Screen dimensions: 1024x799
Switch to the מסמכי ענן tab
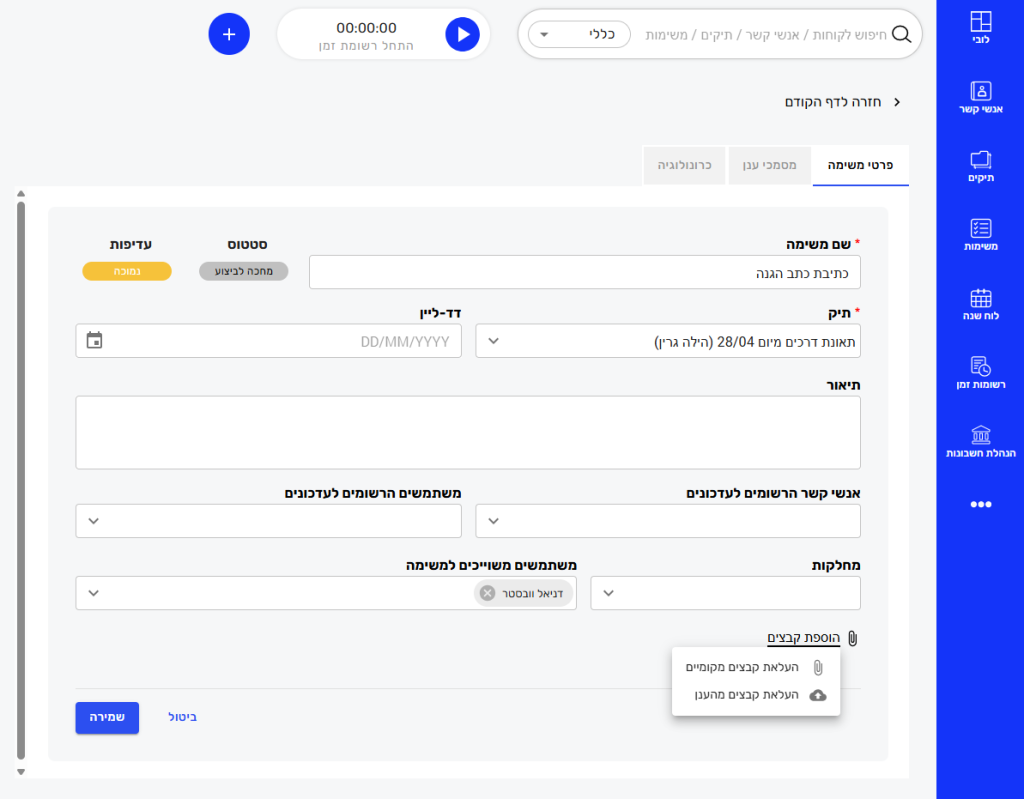point(769,165)
